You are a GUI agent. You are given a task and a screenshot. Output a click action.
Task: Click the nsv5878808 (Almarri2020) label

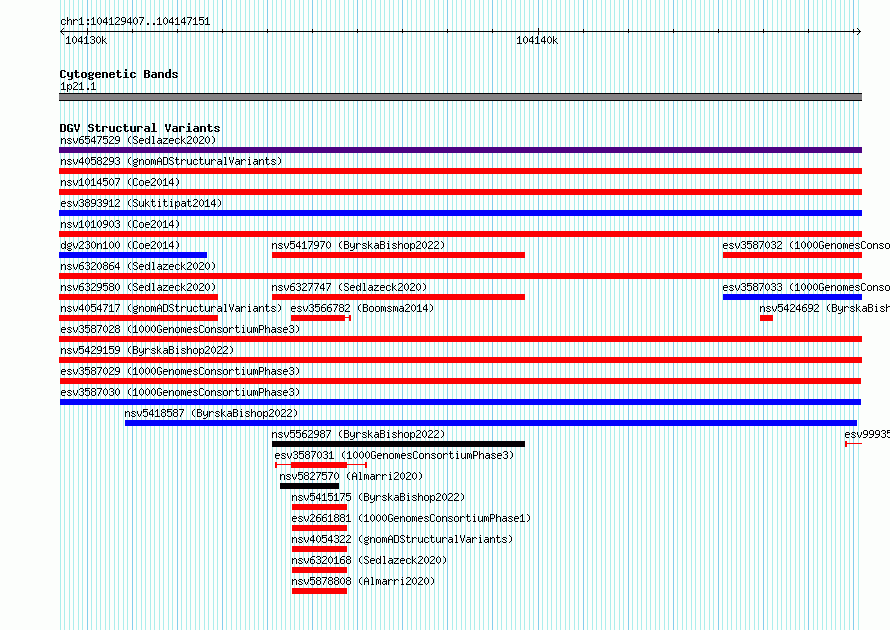(x=363, y=581)
